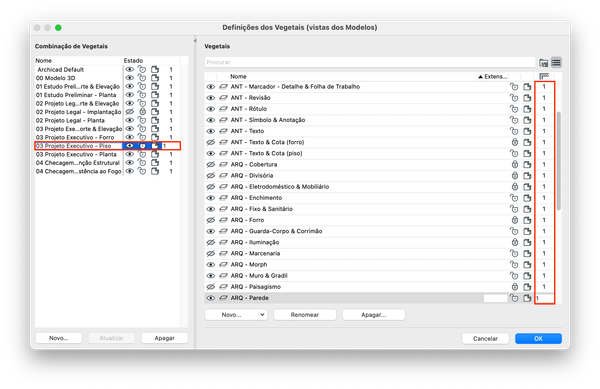The image size is (600, 389).
Task: Sort layers by Extens... column arrow
Action: coord(480,76)
